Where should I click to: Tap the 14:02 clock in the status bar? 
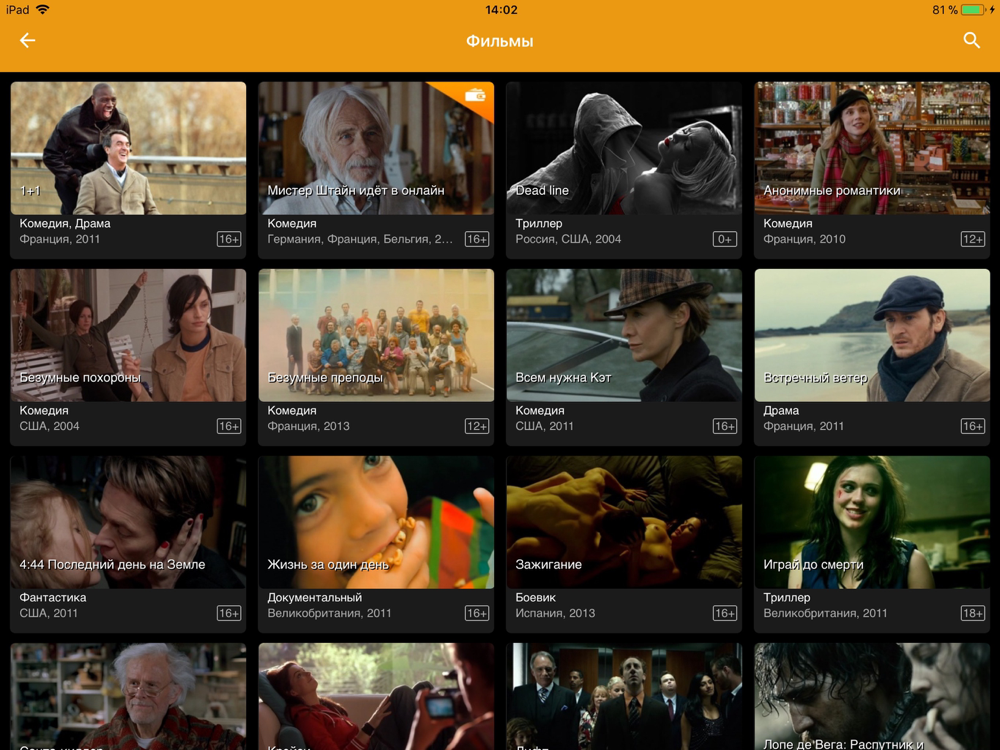pyautogui.click(x=501, y=10)
